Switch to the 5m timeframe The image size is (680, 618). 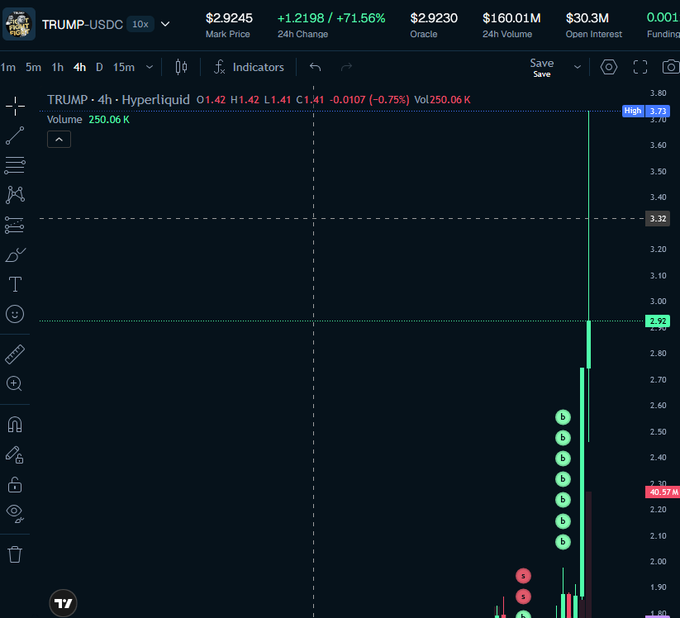(x=33, y=67)
